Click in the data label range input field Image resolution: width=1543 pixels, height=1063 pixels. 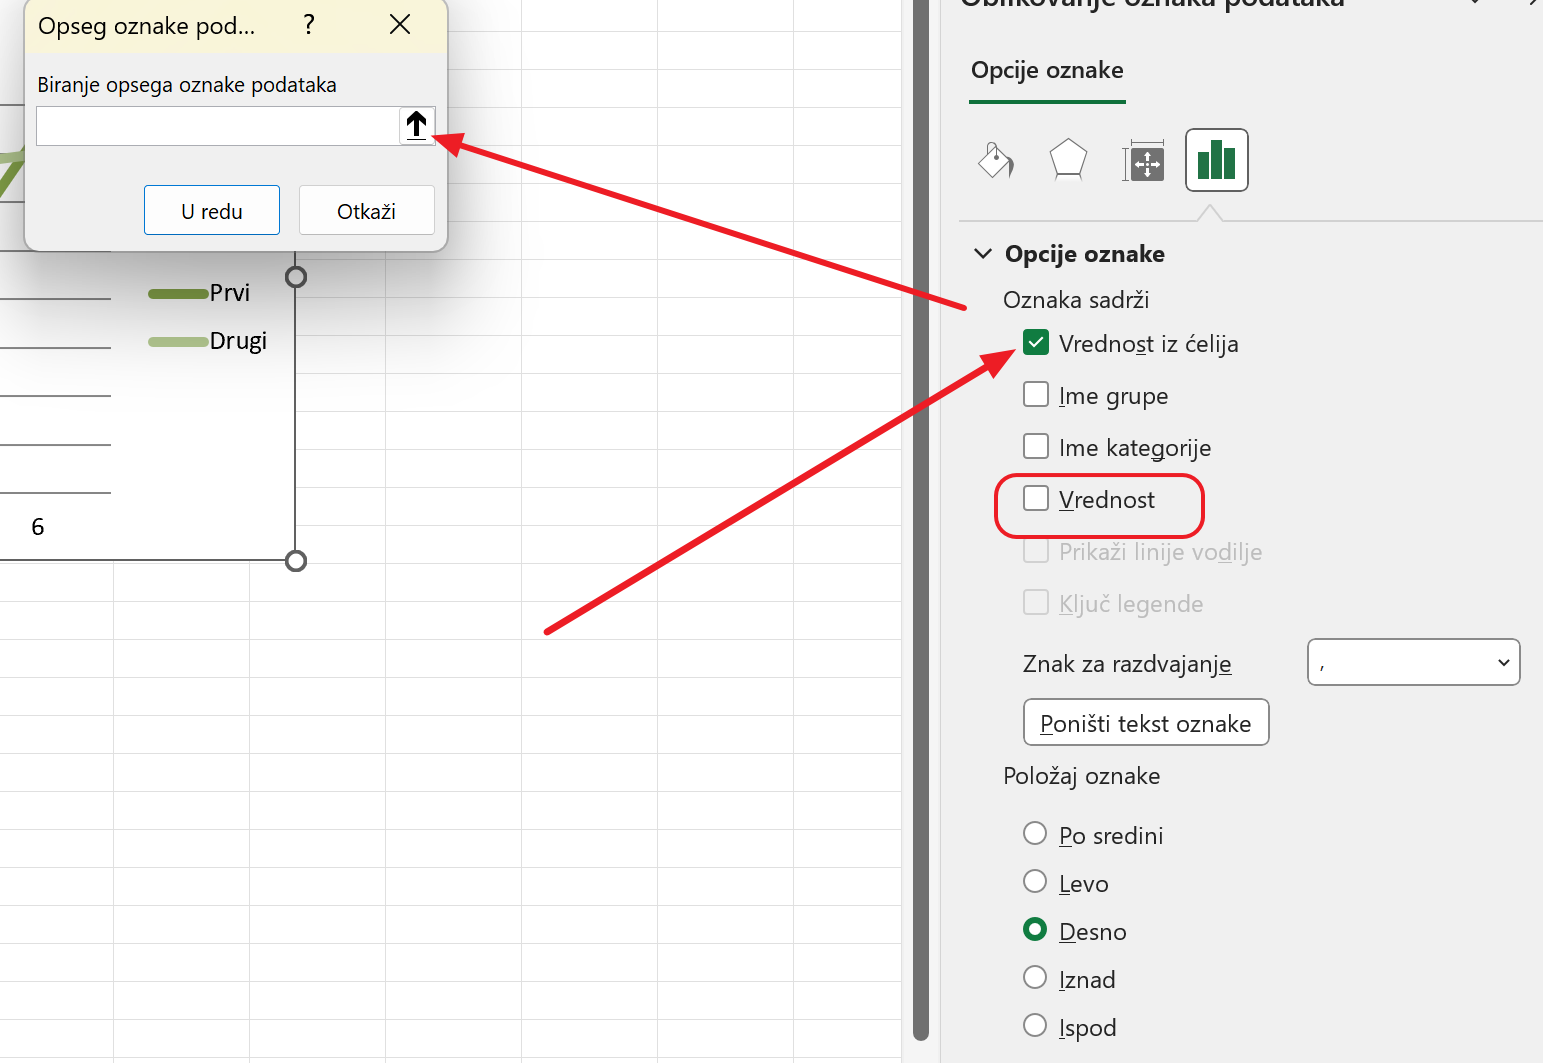click(x=217, y=127)
